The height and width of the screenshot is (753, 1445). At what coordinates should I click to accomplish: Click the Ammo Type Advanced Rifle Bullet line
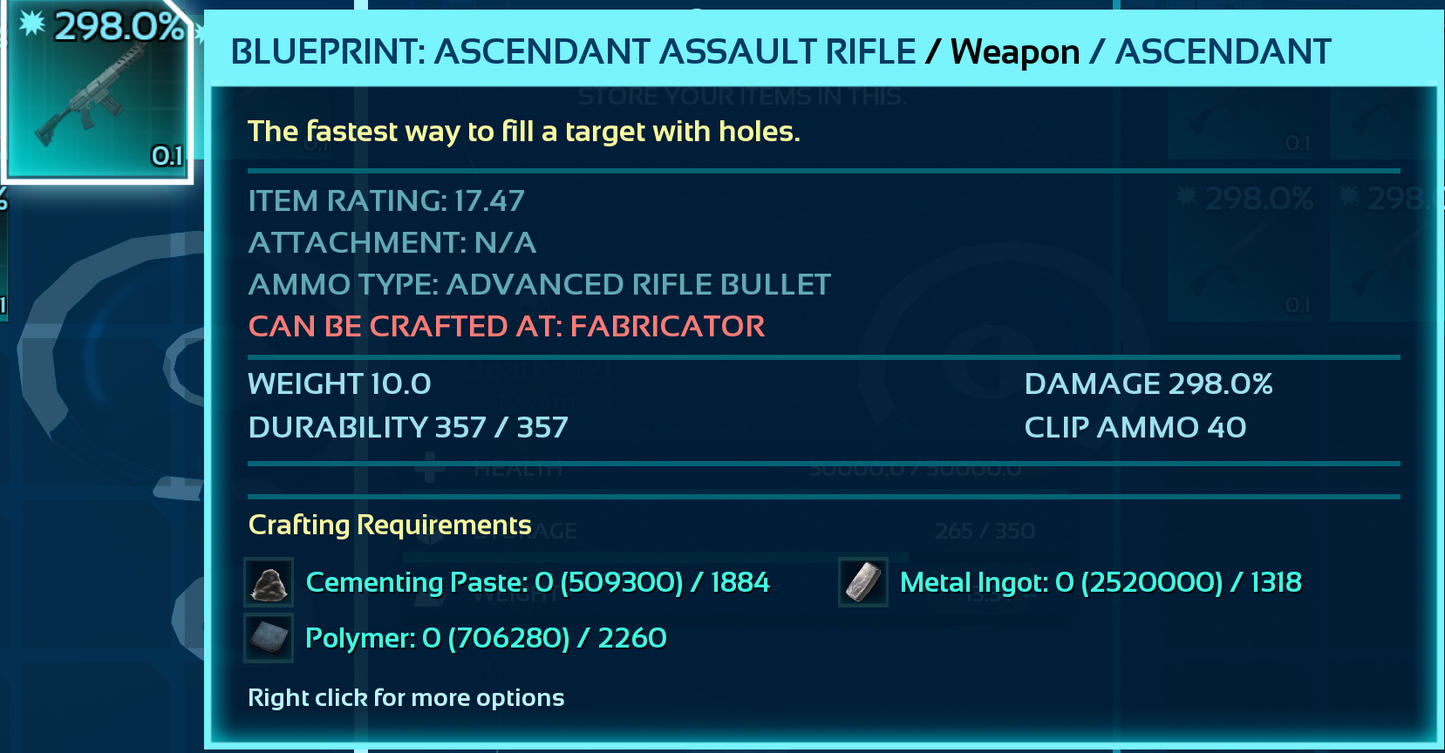539,285
